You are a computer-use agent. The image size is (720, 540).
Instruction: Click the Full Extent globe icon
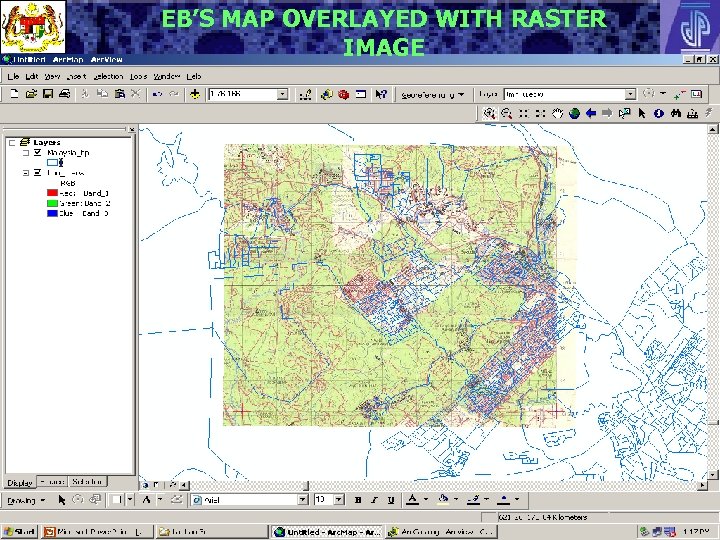click(x=574, y=113)
